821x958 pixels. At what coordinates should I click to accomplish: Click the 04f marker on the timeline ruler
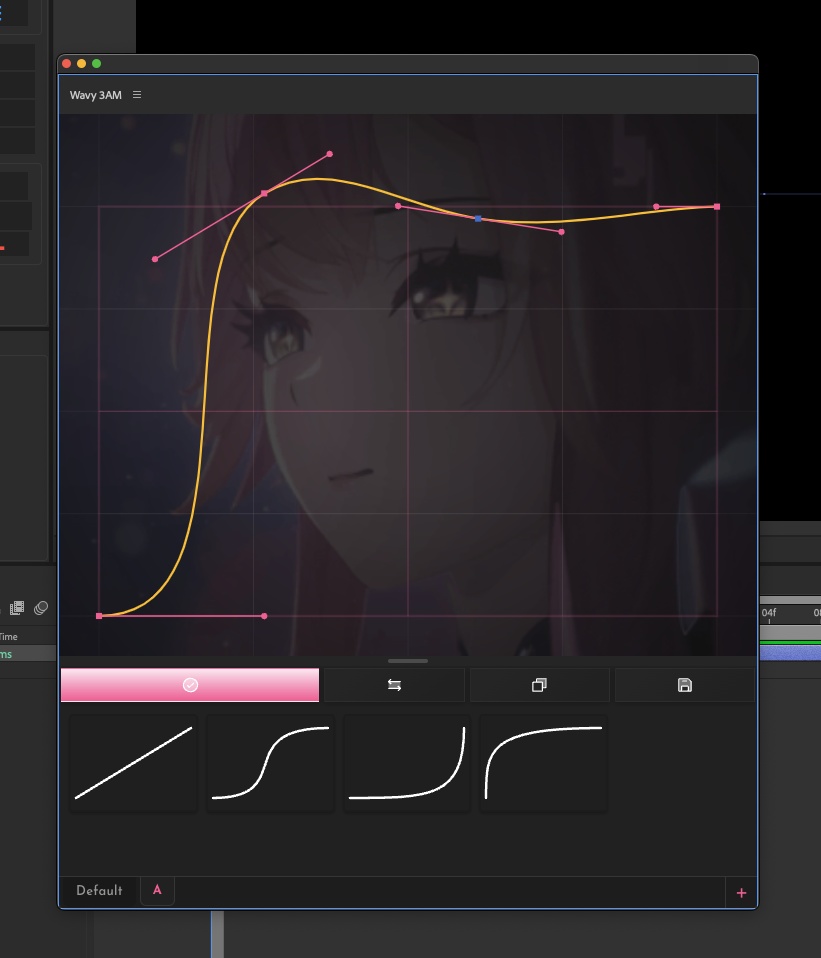[768, 612]
